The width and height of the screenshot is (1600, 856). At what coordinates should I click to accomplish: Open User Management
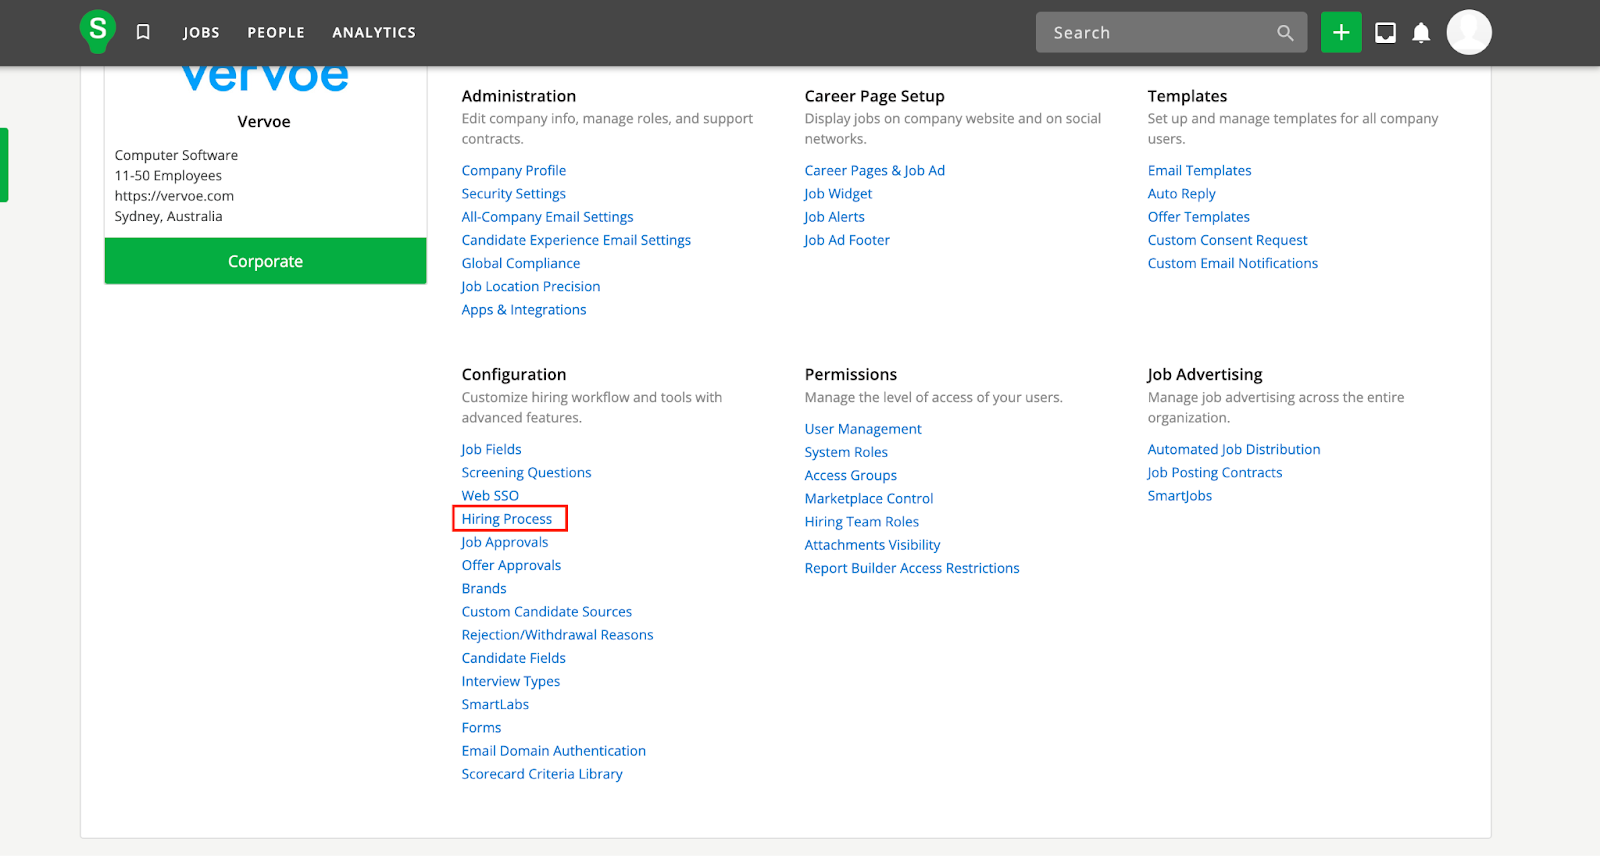[863, 429]
